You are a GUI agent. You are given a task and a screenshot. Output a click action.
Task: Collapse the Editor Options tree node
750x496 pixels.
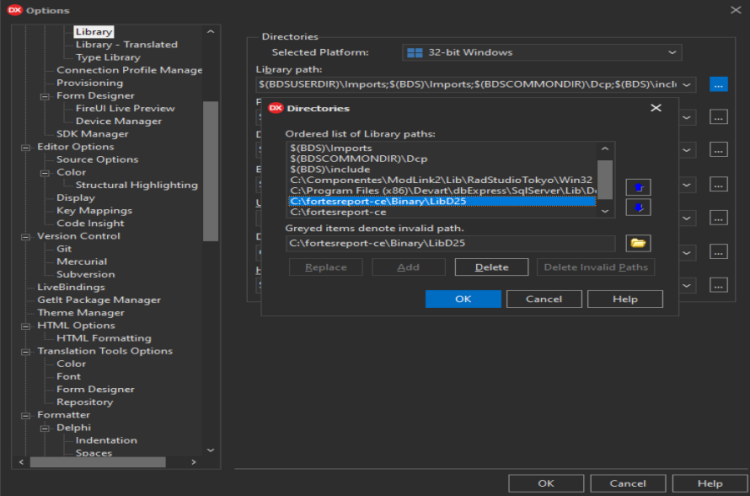[x=25, y=147]
